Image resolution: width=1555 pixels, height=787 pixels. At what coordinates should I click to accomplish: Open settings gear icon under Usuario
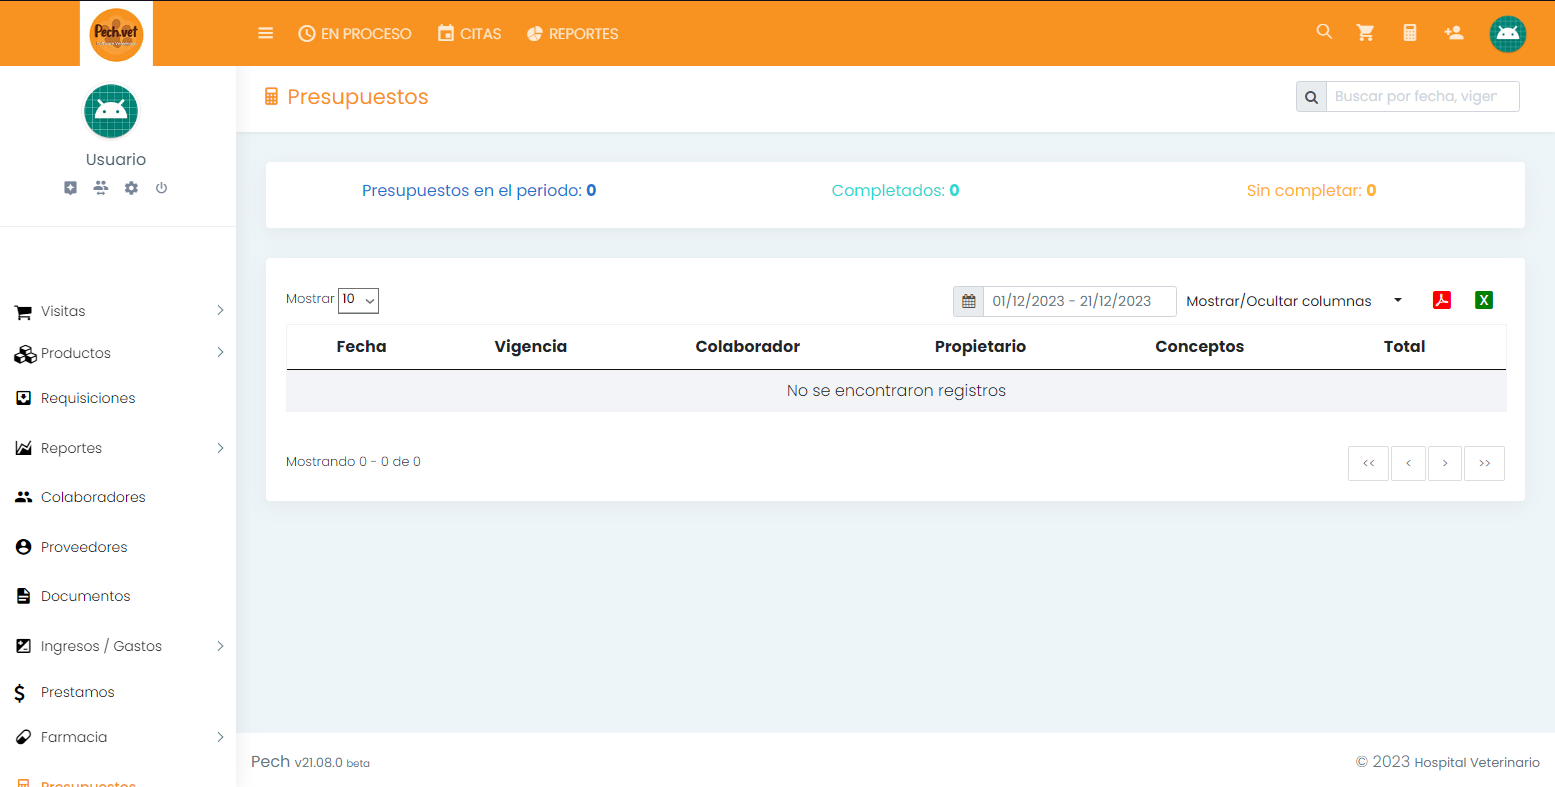(x=131, y=188)
